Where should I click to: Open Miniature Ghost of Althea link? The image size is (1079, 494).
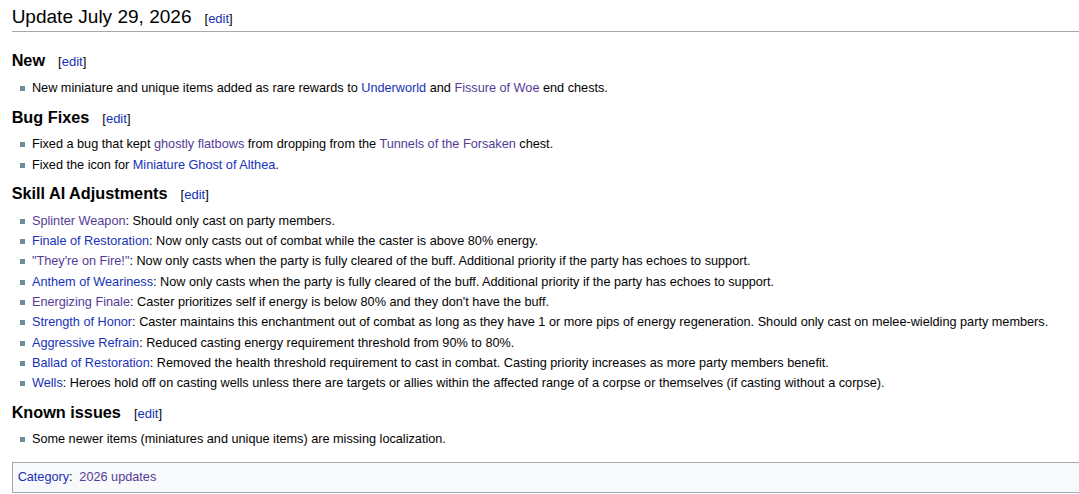[x=204, y=165]
